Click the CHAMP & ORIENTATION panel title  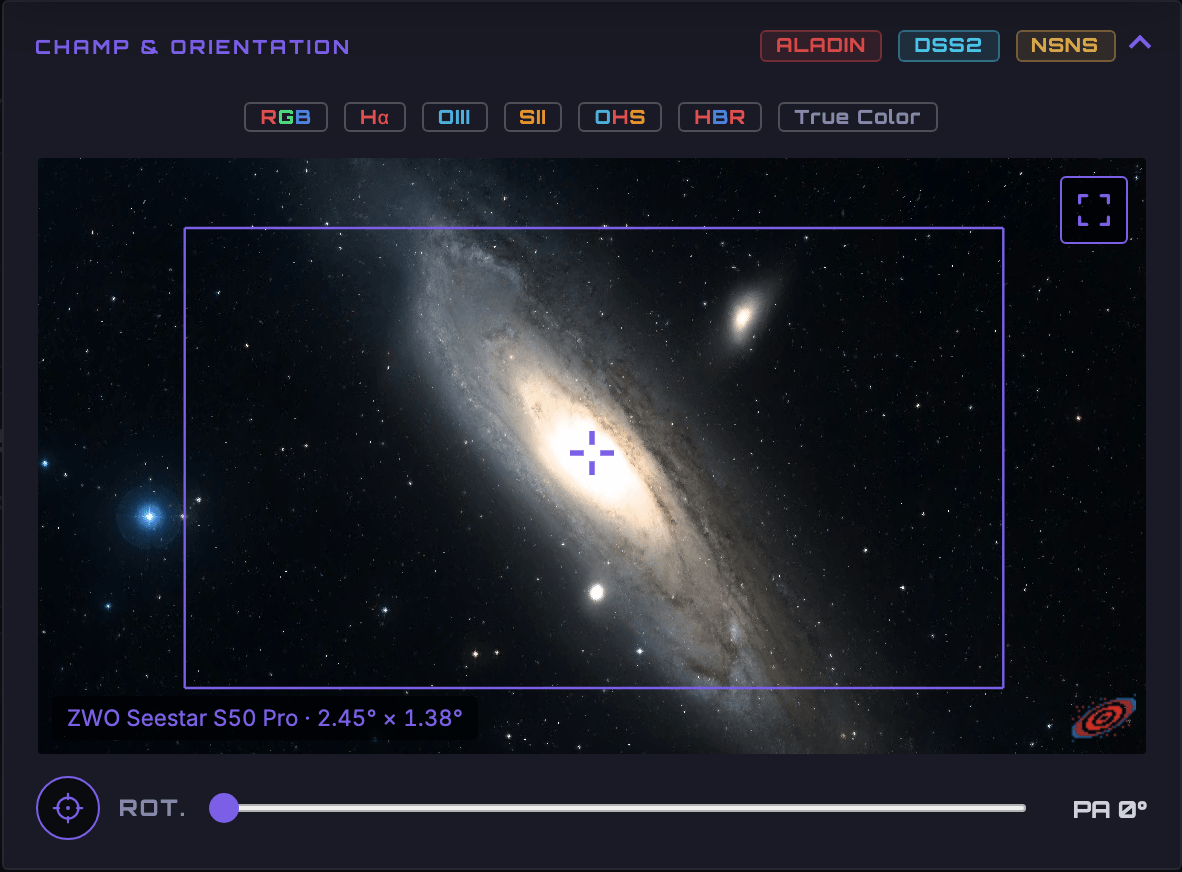pos(192,47)
